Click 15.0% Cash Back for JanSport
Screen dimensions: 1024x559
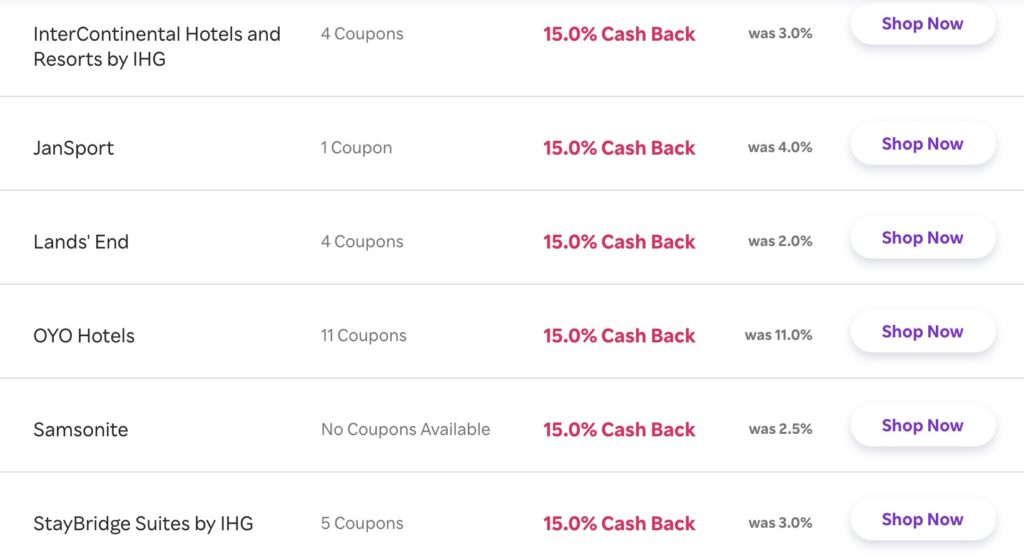point(619,148)
